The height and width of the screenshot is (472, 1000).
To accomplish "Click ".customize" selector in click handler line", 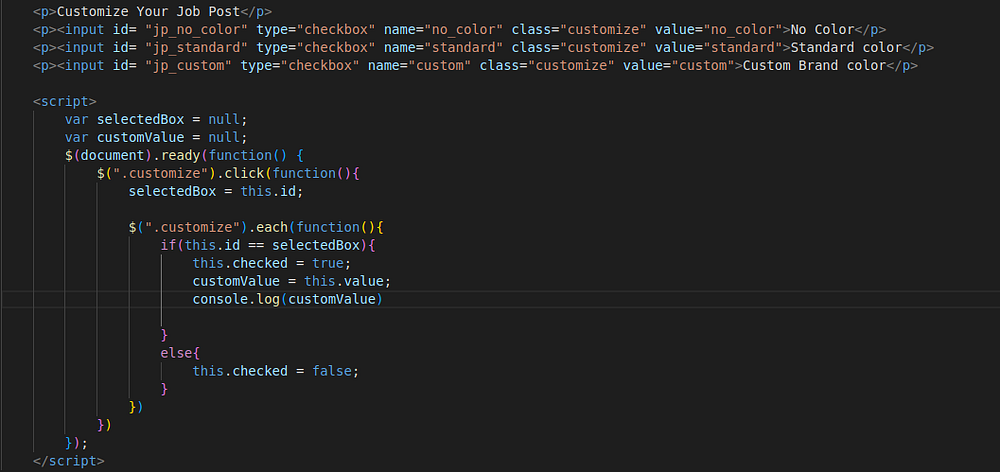I will pyautogui.click(x=160, y=173).
